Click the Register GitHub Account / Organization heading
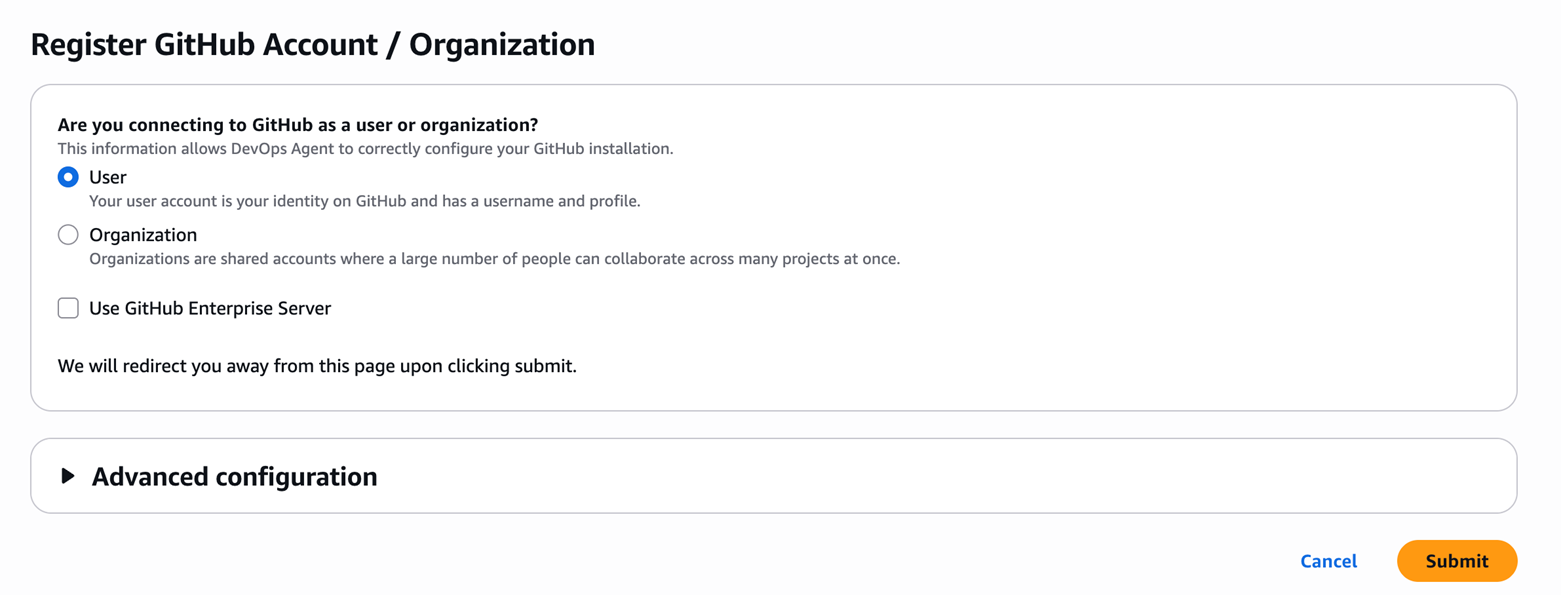Screen dimensions: 1561x595 tap(313, 44)
